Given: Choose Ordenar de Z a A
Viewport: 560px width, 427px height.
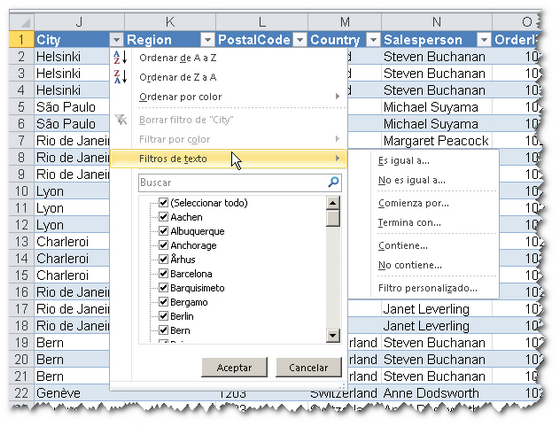Looking at the screenshot, I should click(229, 77).
